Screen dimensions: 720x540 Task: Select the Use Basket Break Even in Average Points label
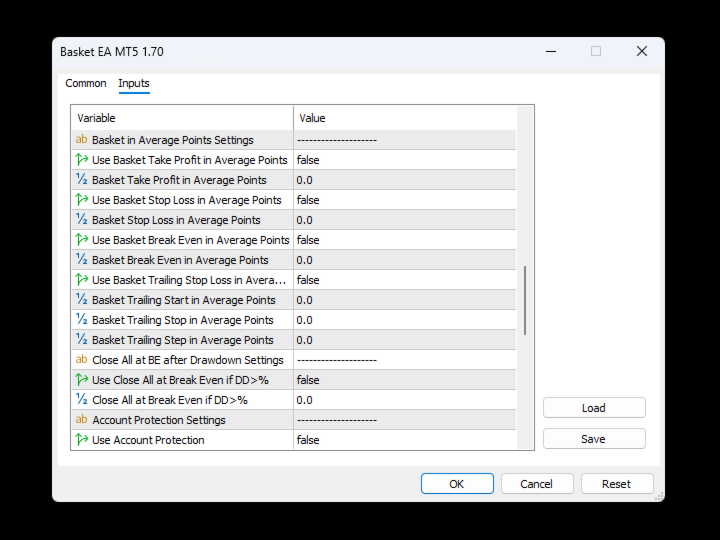[x=191, y=240]
